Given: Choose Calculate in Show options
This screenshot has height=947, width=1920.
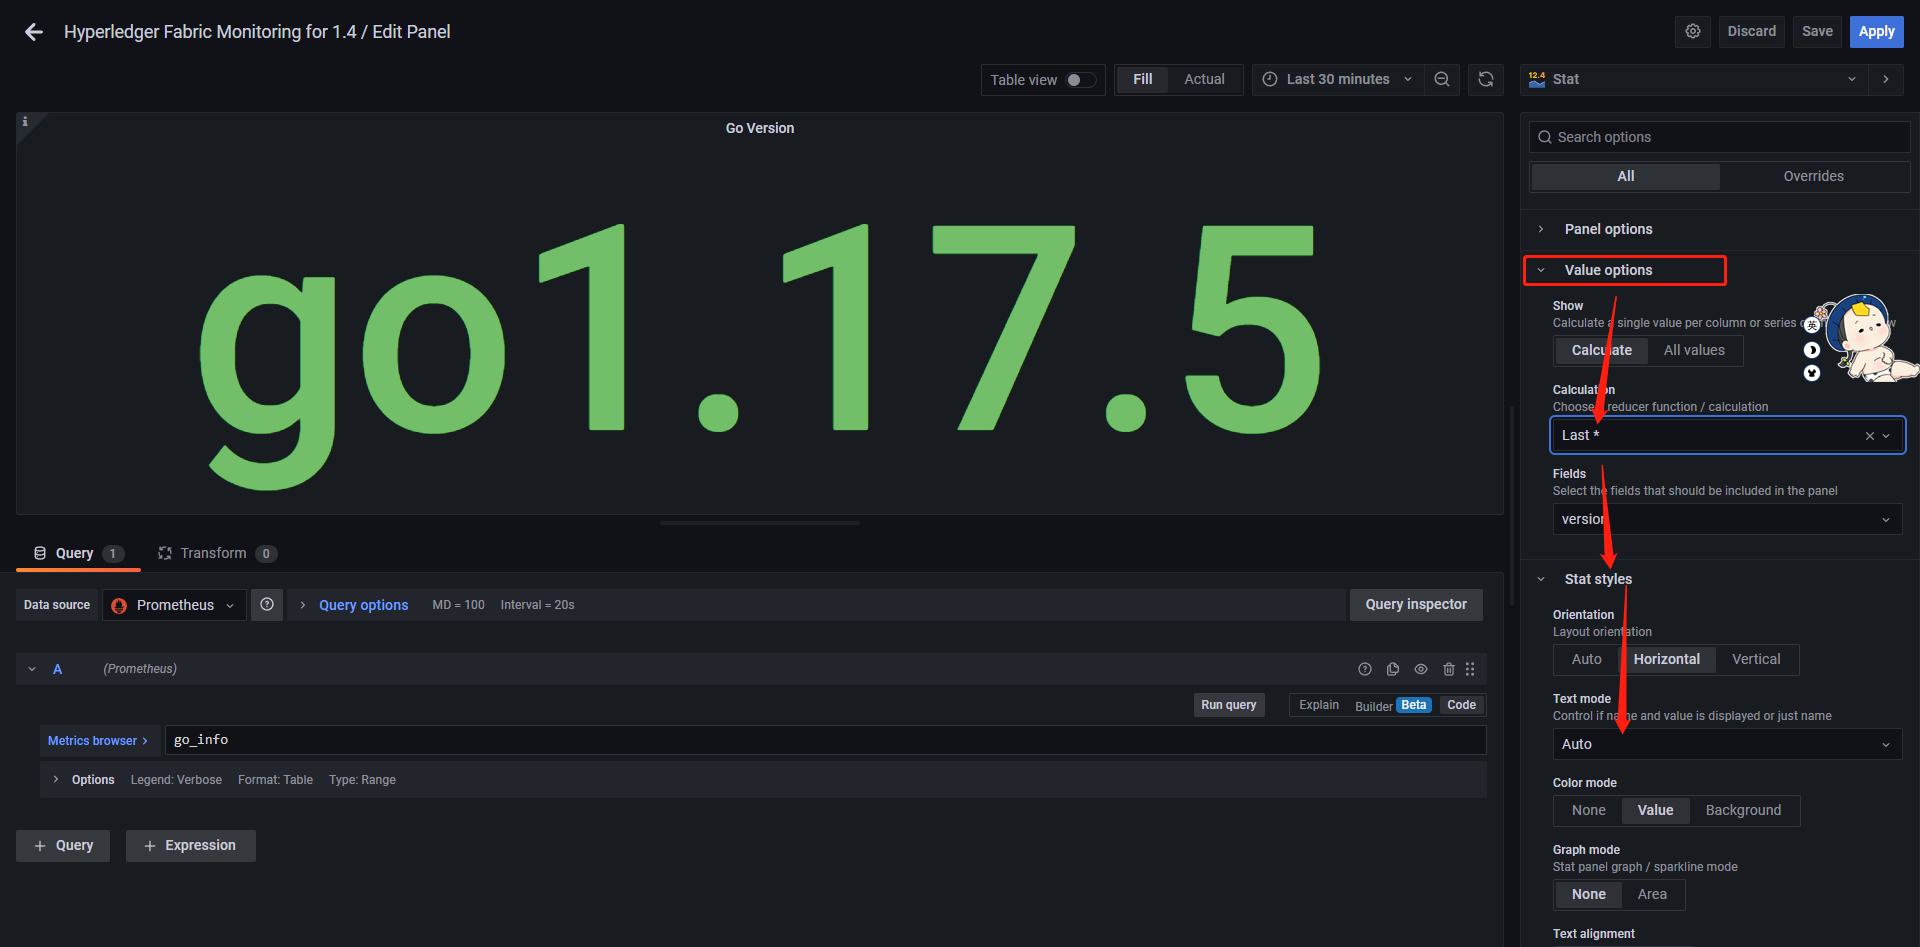Looking at the screenshot, I should (x=1601, y=351).
